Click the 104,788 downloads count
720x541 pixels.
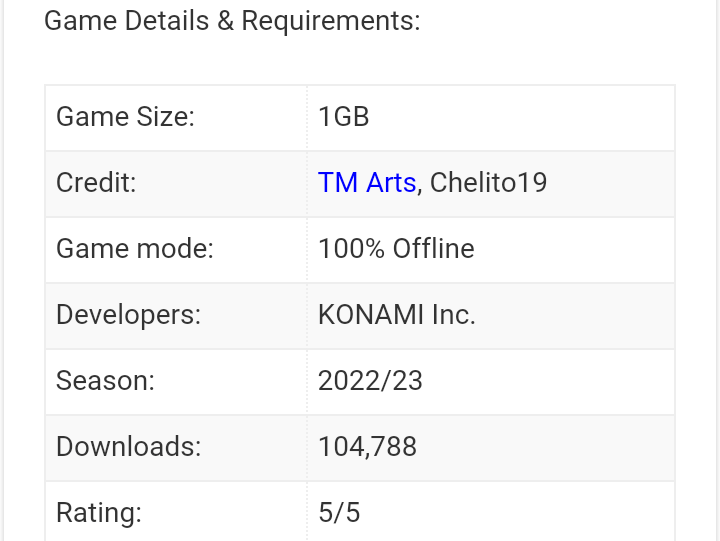pyautogui.click(x=367, y=447)
